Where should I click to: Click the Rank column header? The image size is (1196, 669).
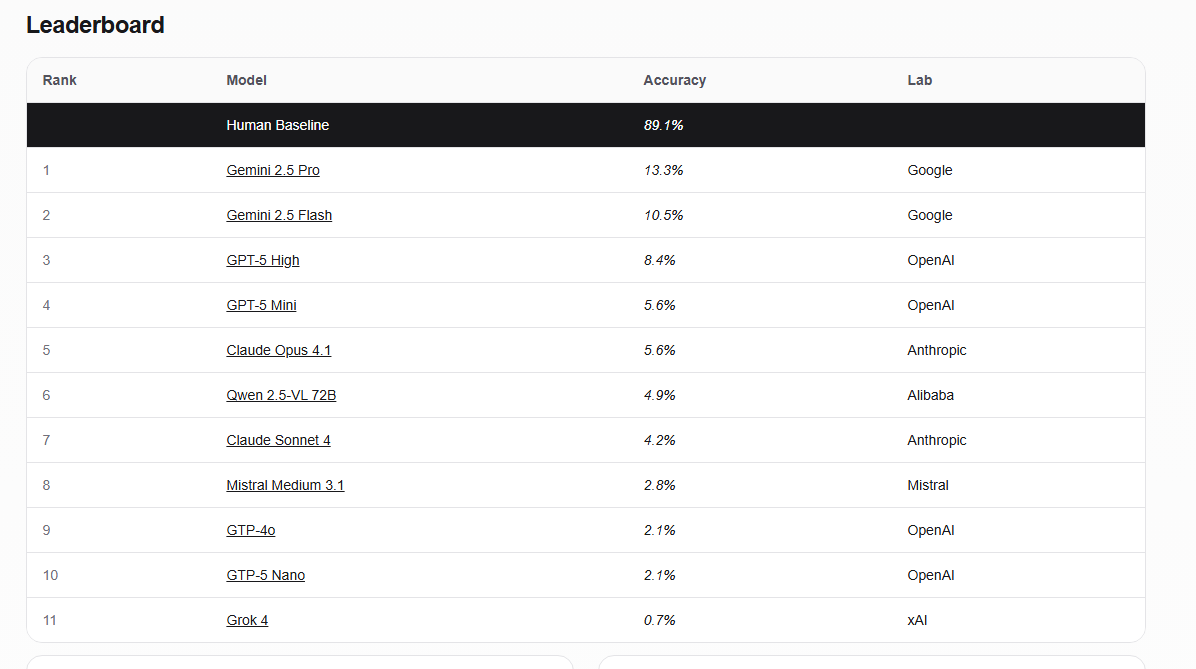click(x=60, y=80)
